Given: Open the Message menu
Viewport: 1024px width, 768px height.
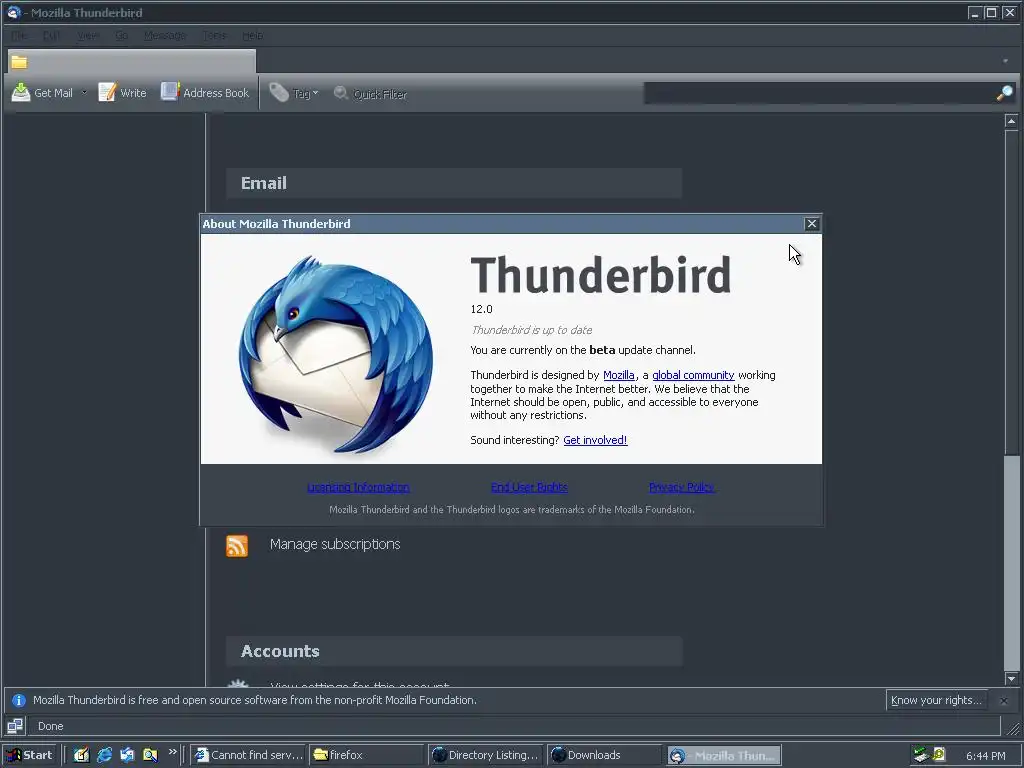Looking at the screenshot, I should pyautogui.click(x=165, y=35).
